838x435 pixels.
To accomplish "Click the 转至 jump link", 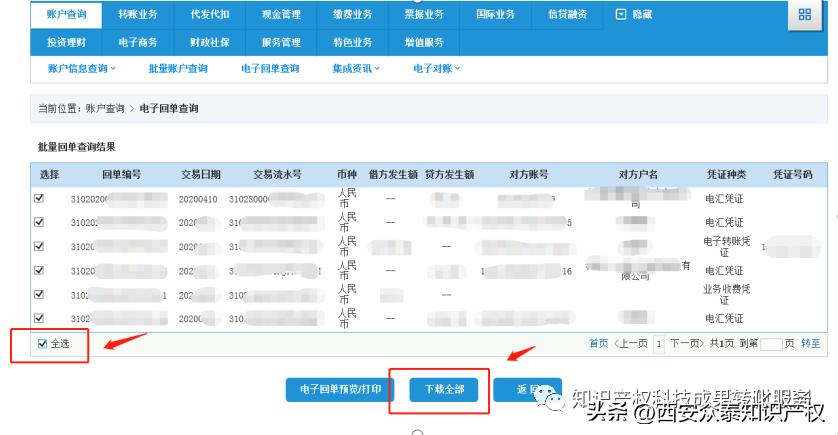I will coord(811,344).
